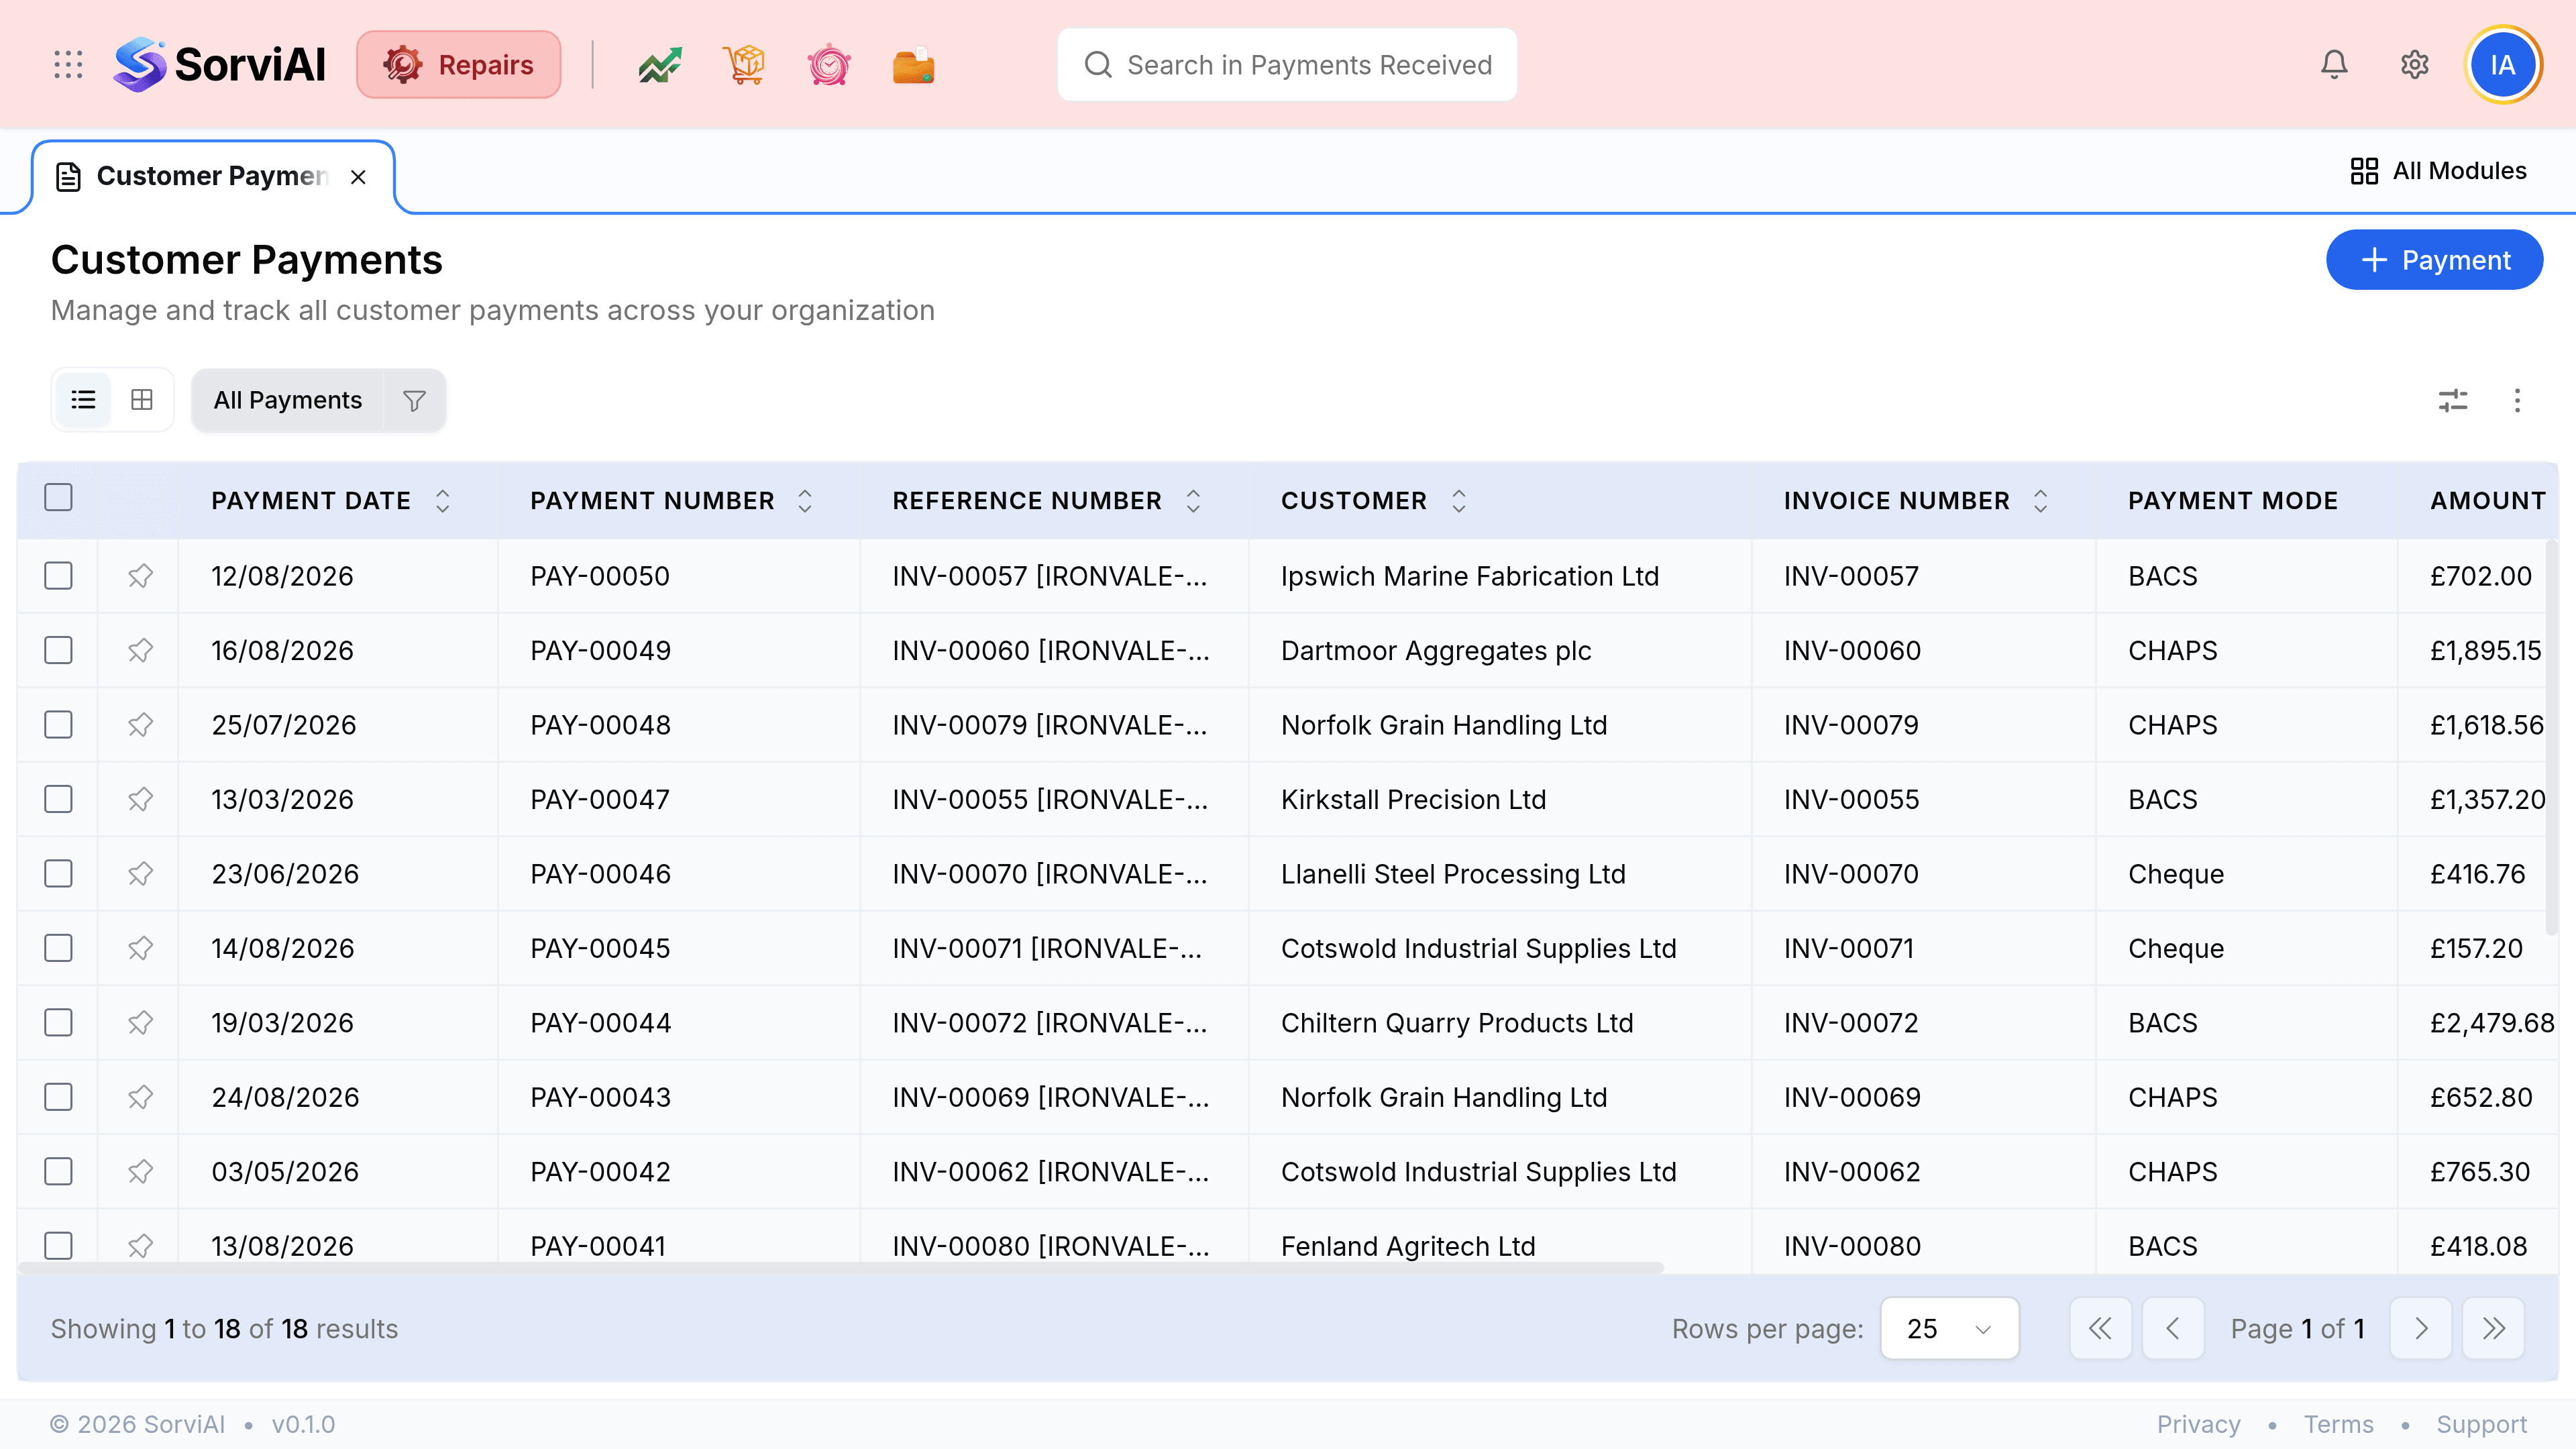Open the Repairs module switcher

point(459,65)
